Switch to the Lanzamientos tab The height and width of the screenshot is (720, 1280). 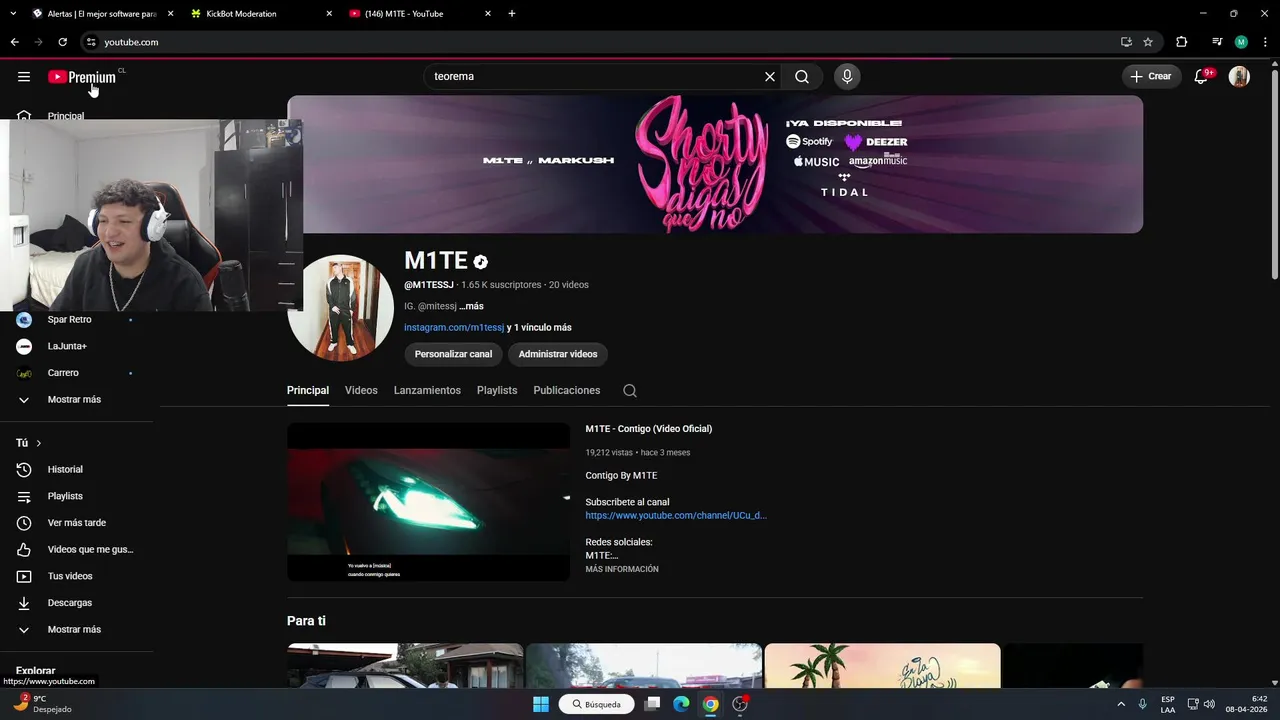pos(427,390)
